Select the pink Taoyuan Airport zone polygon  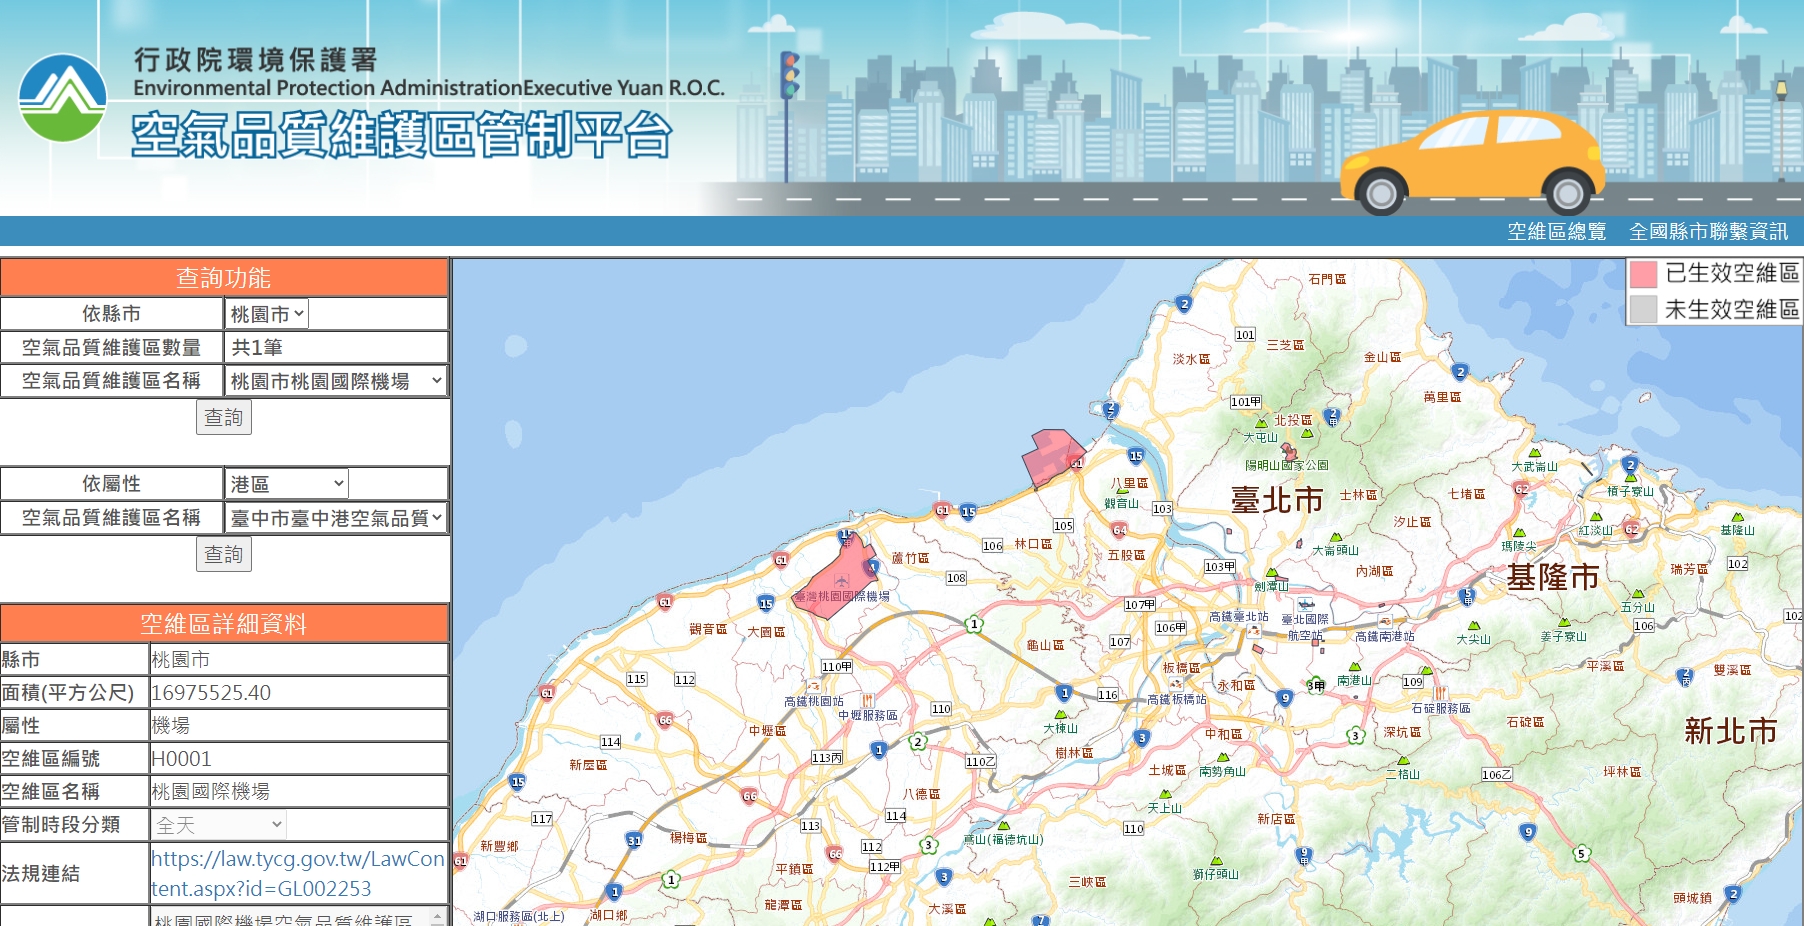click(835, 580)
